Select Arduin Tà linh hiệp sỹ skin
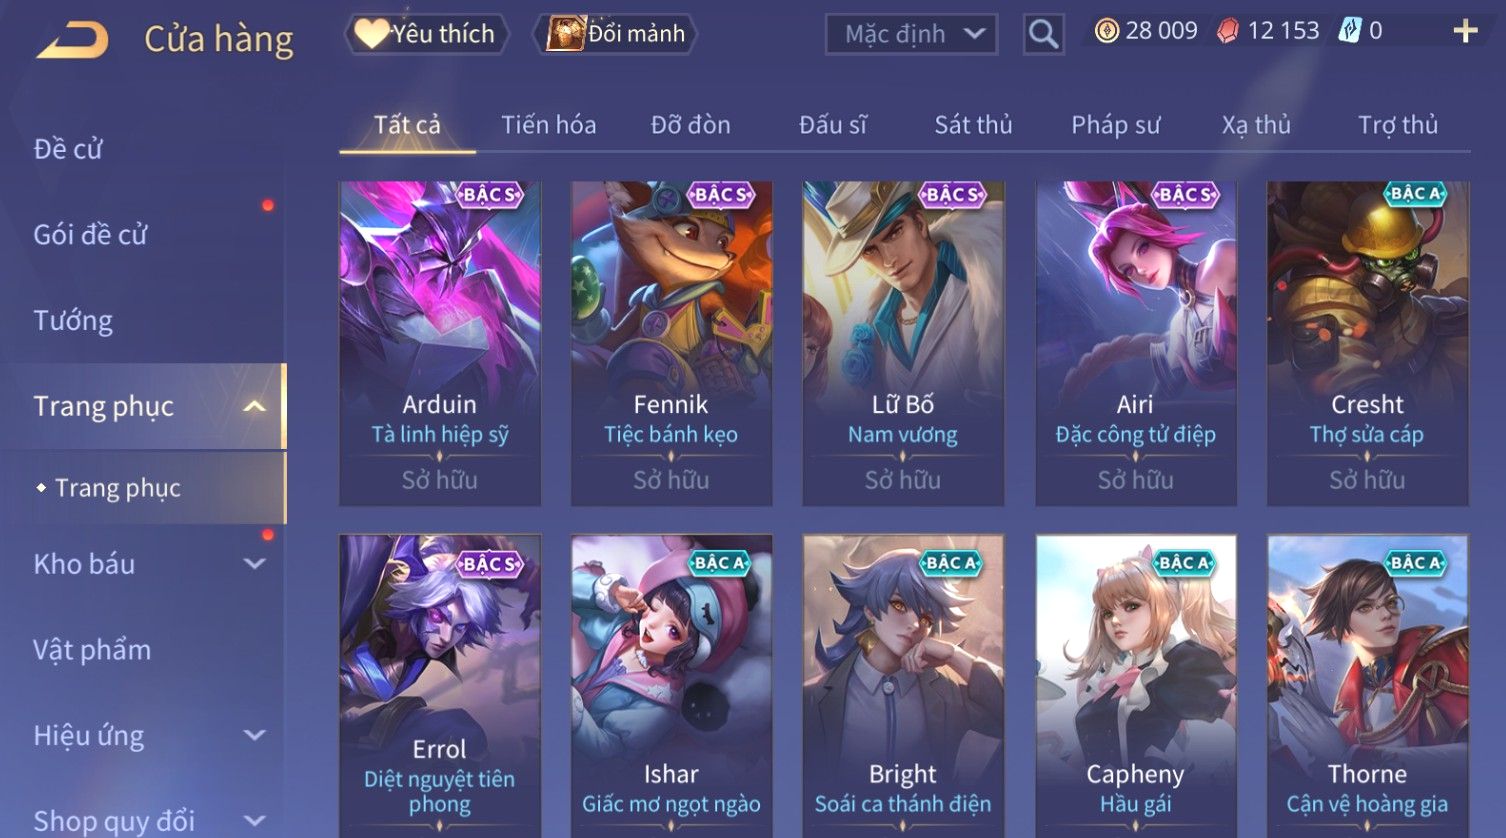This screenshot has width=1506, height=838. [x=440, y=343]
